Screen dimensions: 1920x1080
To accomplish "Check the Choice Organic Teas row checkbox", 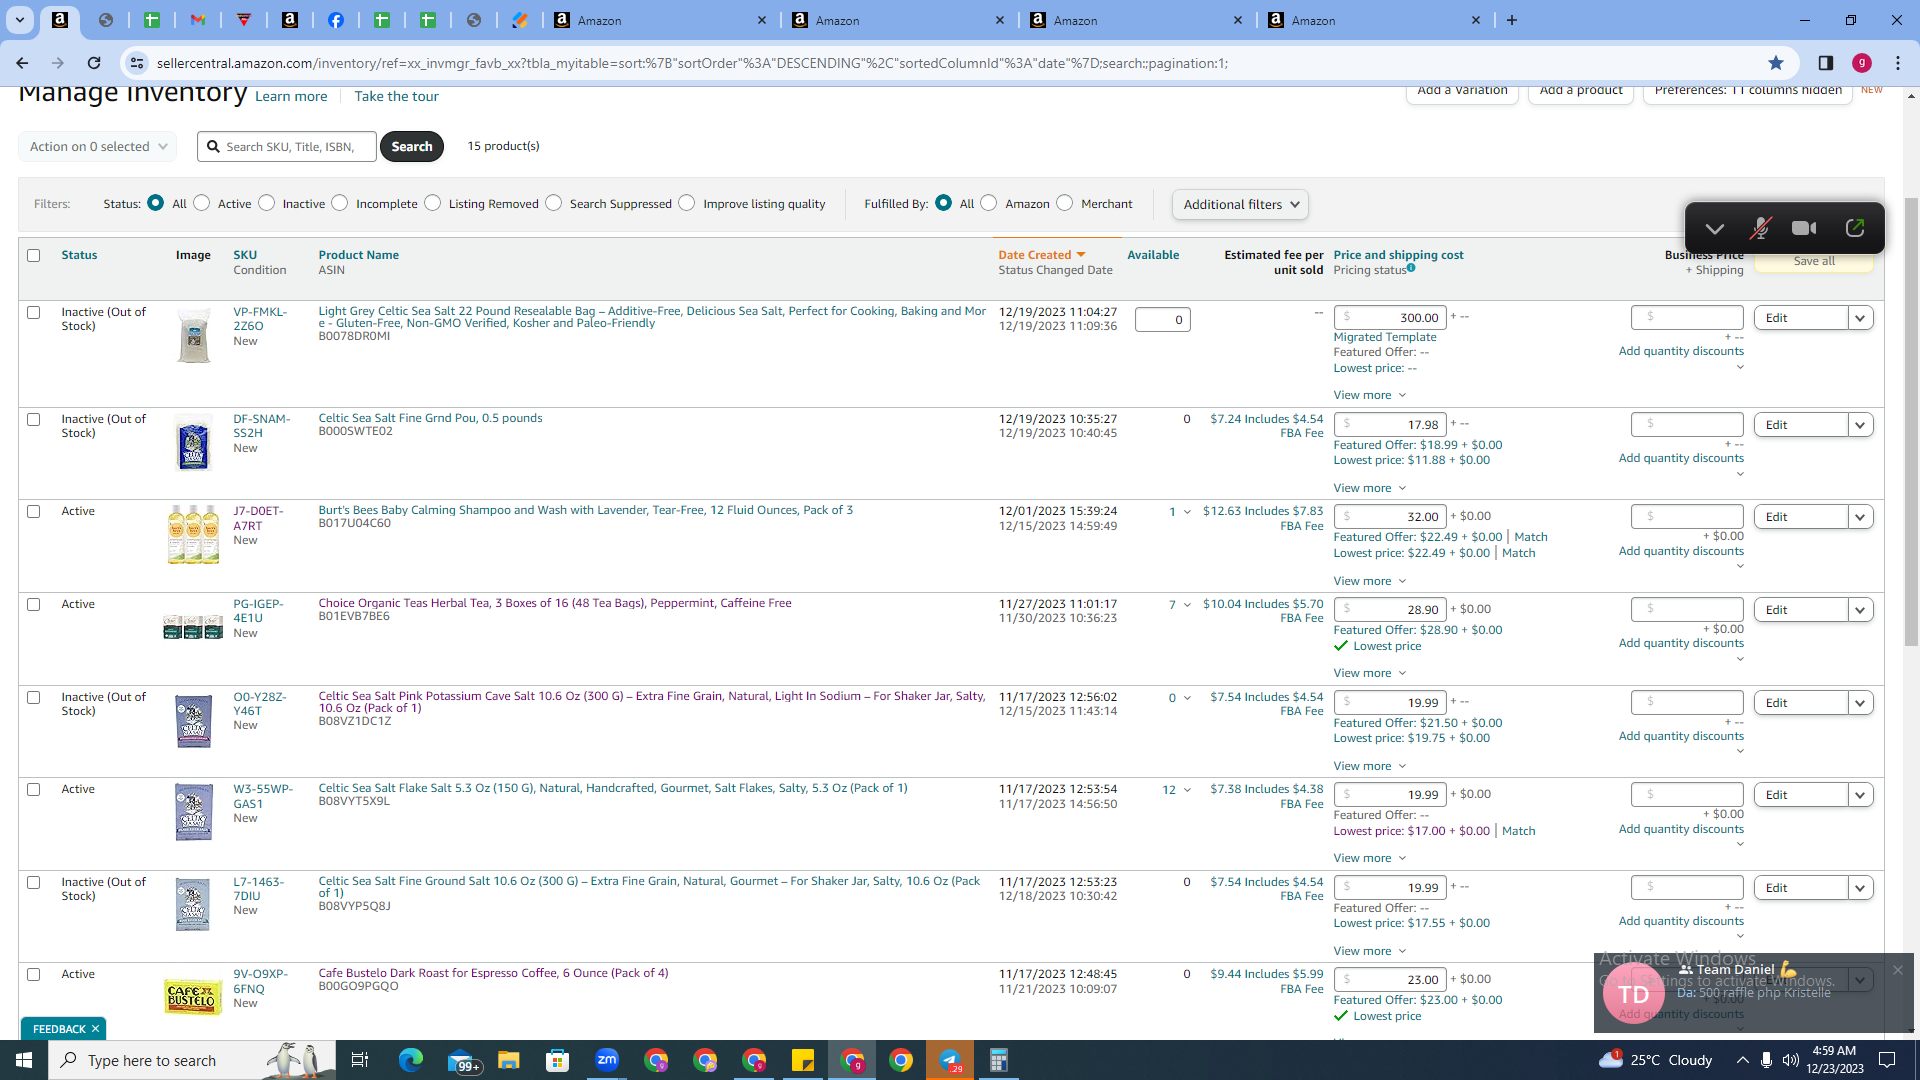I will click(34, 604).
